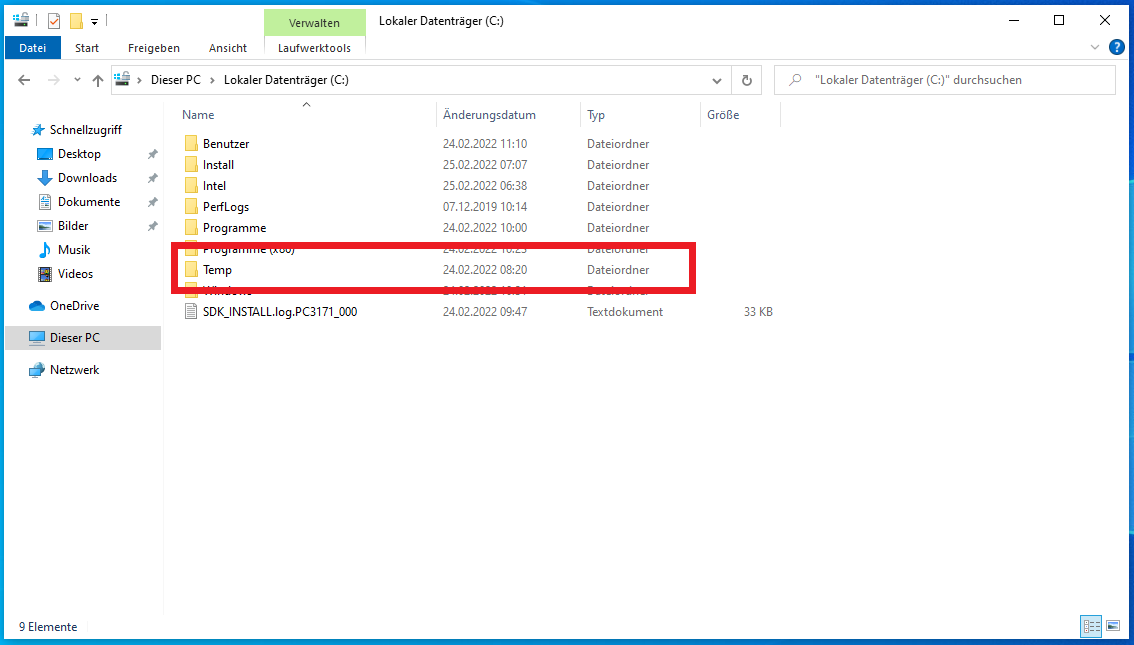1134x645 pixels.
Task: Click the Refresh button next to address bar
Action: [746, 80]
